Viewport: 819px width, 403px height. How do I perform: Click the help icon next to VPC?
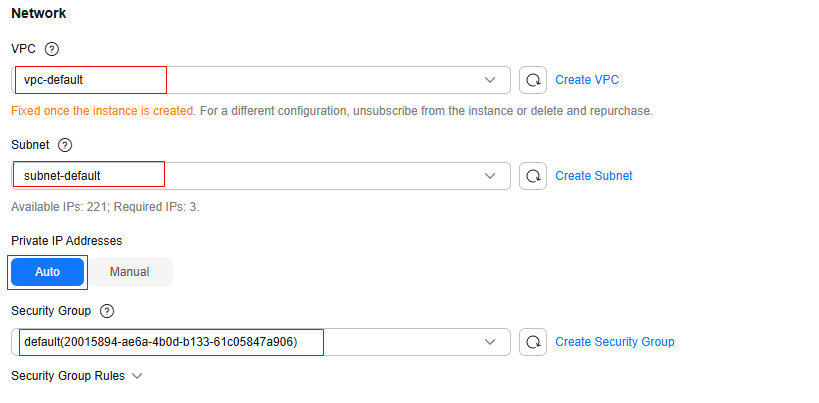tap(52, 48)
